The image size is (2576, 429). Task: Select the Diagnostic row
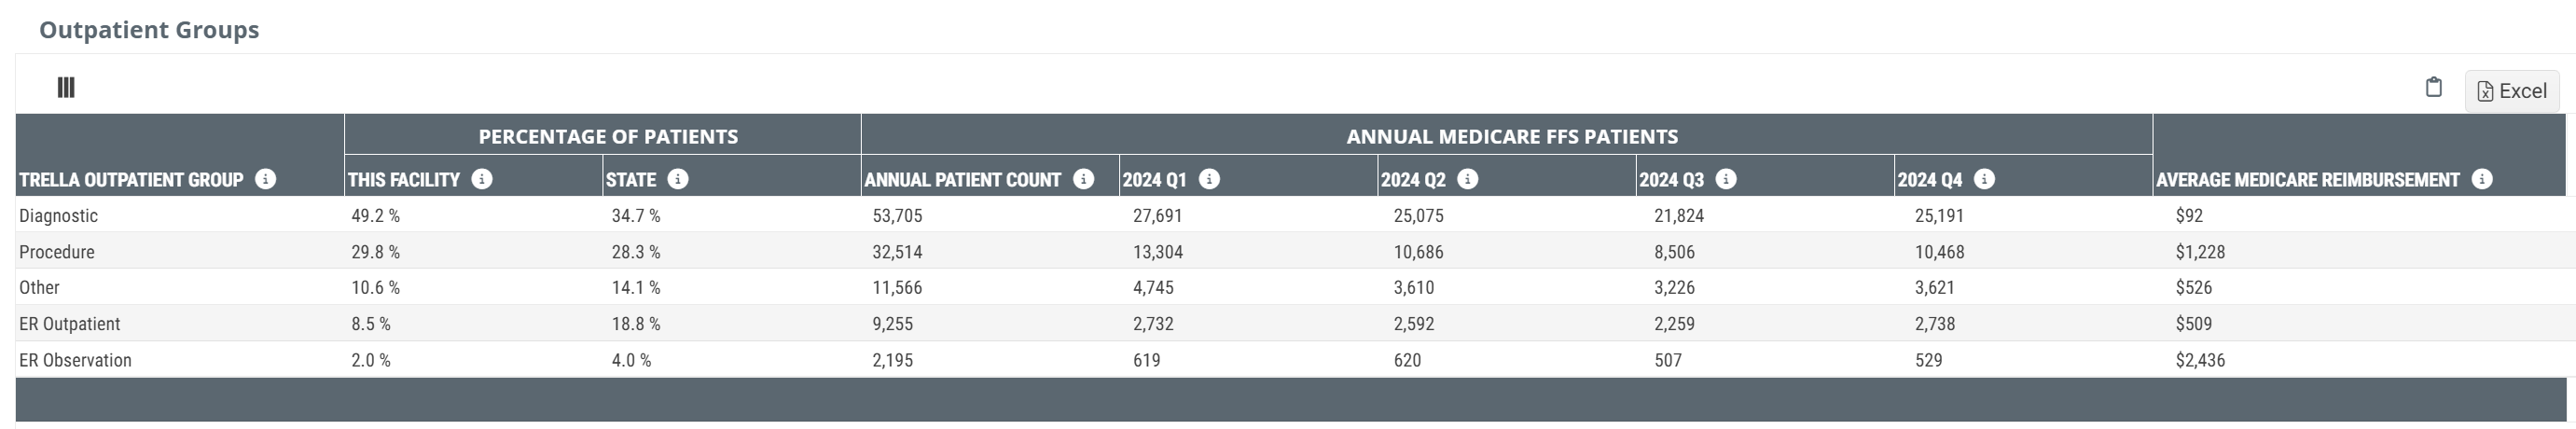coord(1290,215)
